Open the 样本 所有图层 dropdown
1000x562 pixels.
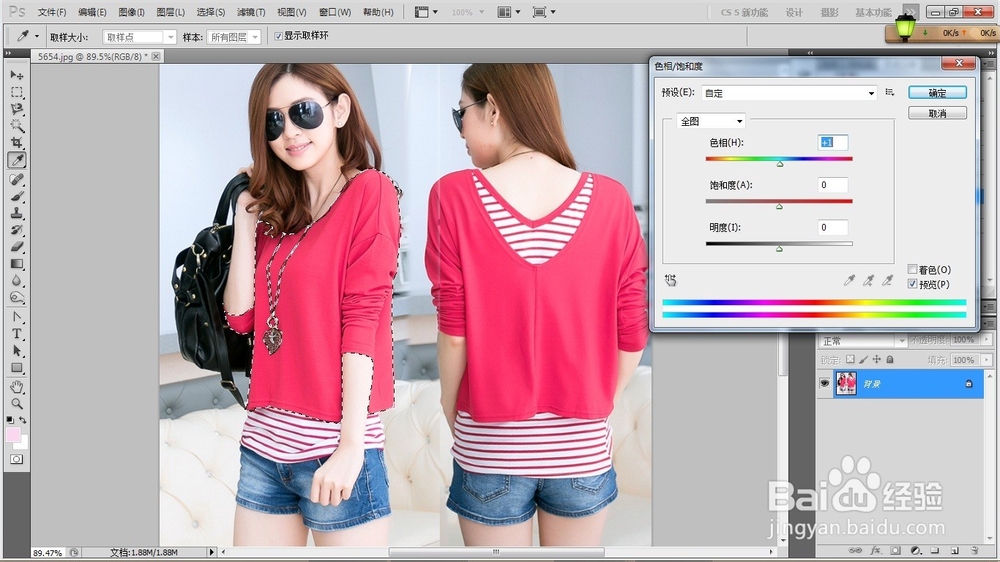coord(234,37)
